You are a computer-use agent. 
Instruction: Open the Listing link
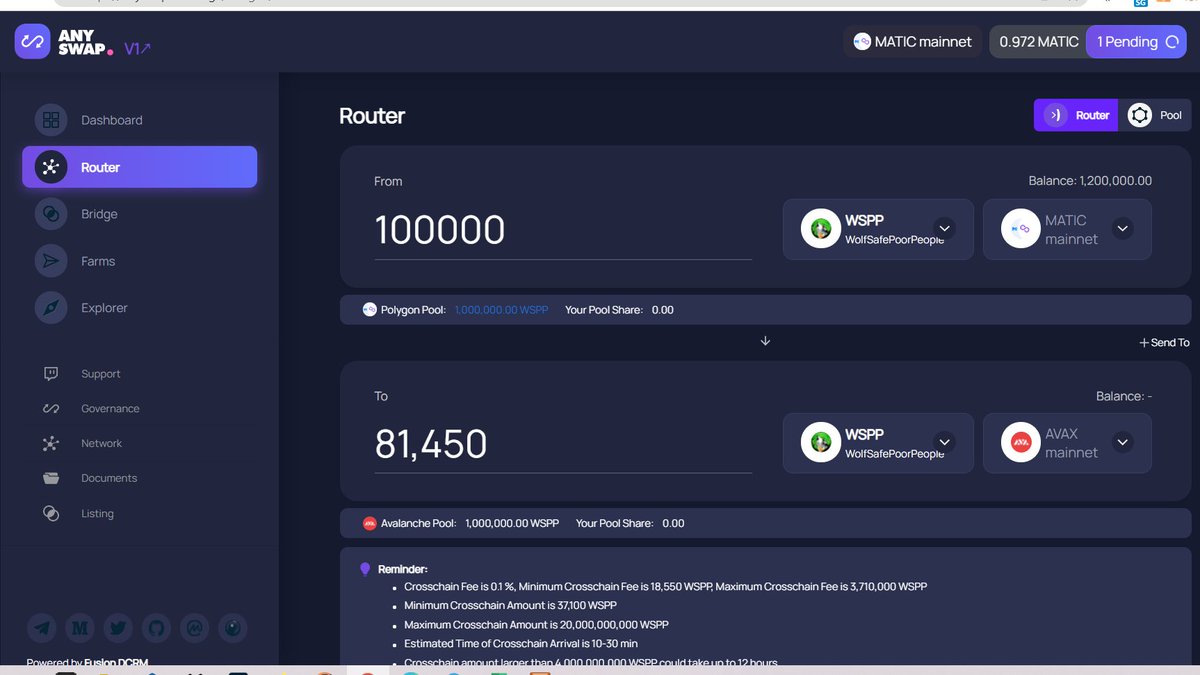click(x=97, y=514)
